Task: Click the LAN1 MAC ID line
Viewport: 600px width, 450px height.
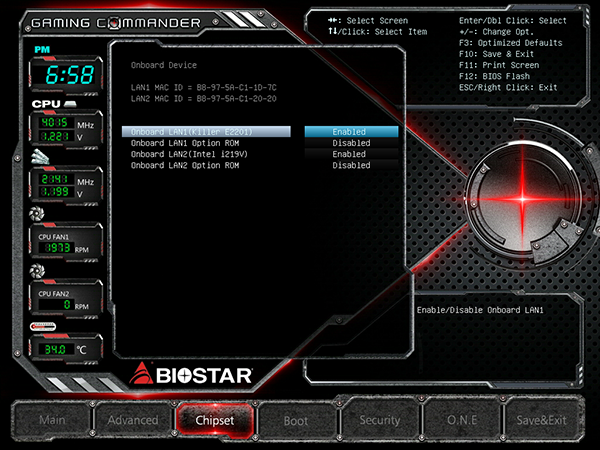Action: [x=204, y=88]
